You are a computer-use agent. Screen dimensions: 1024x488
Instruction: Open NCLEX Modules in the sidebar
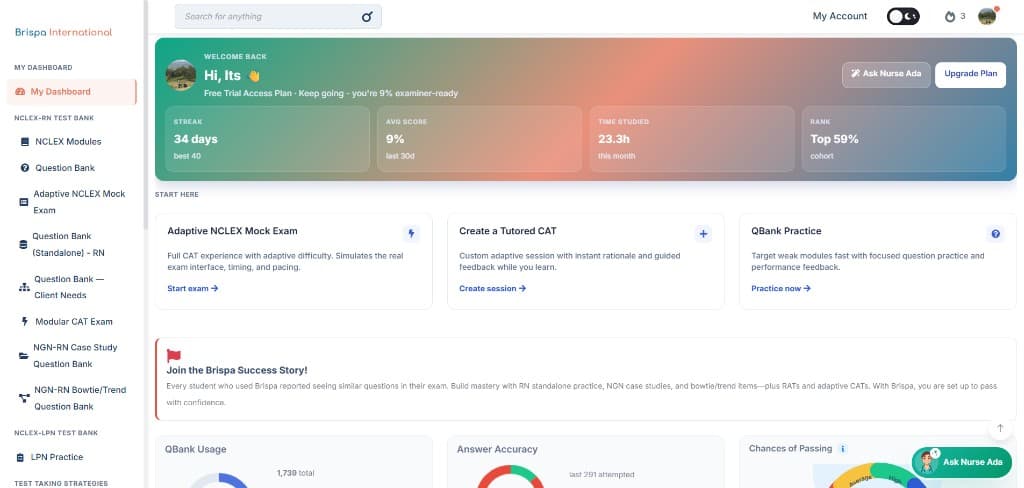tap(69, 142)
